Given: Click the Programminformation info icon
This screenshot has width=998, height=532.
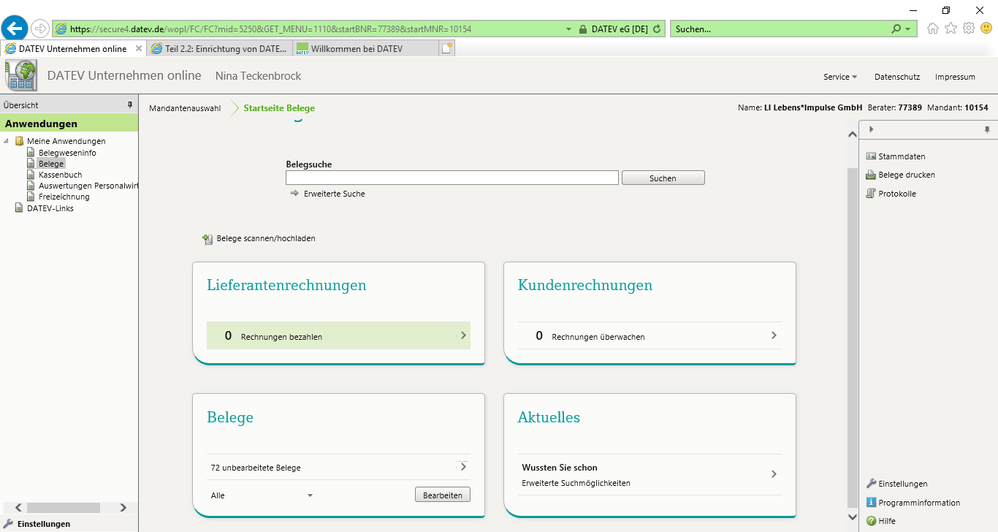Looking at the screenshot, I should coord(871,502).
